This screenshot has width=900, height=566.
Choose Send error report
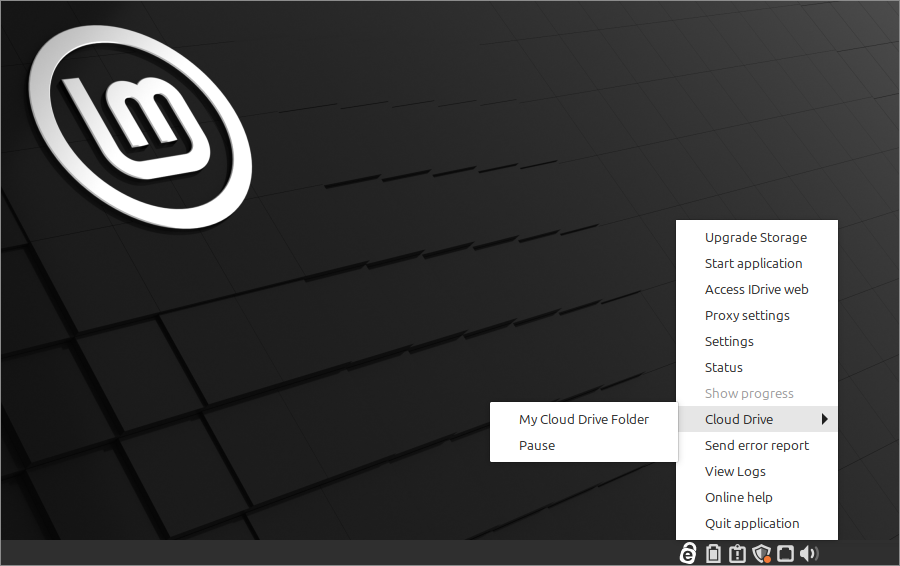coord(757,445)
